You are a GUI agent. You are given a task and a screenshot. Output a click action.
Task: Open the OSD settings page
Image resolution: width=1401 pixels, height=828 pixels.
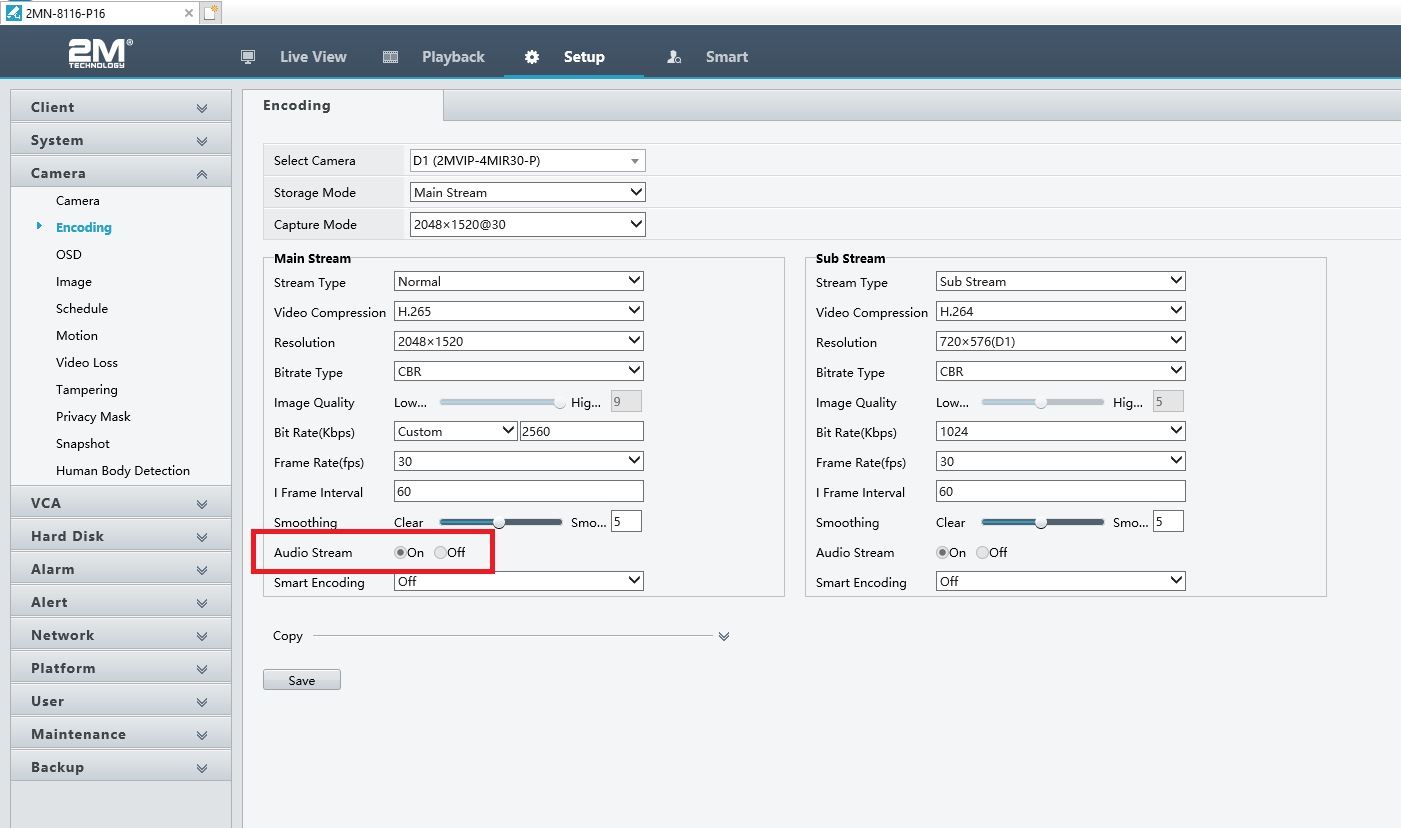pos(69,255)
